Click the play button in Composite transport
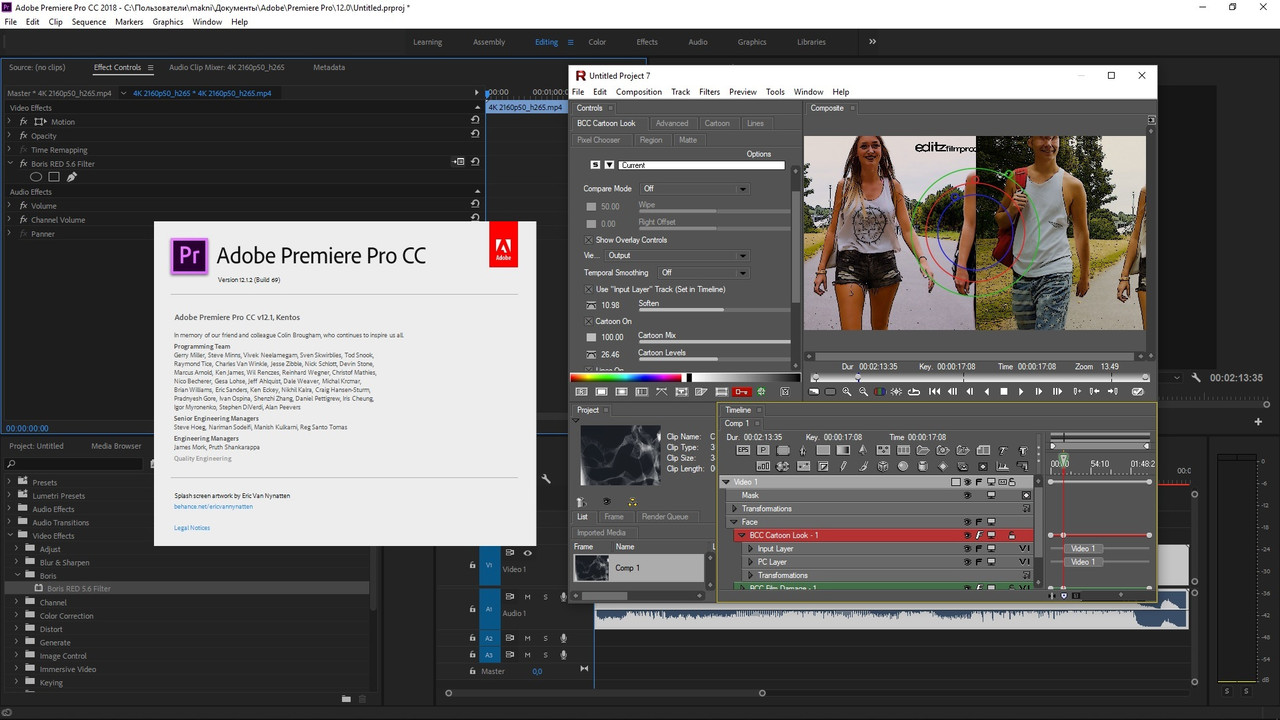This screenshot has height=720, width=1280. (x=1021, y=391)
